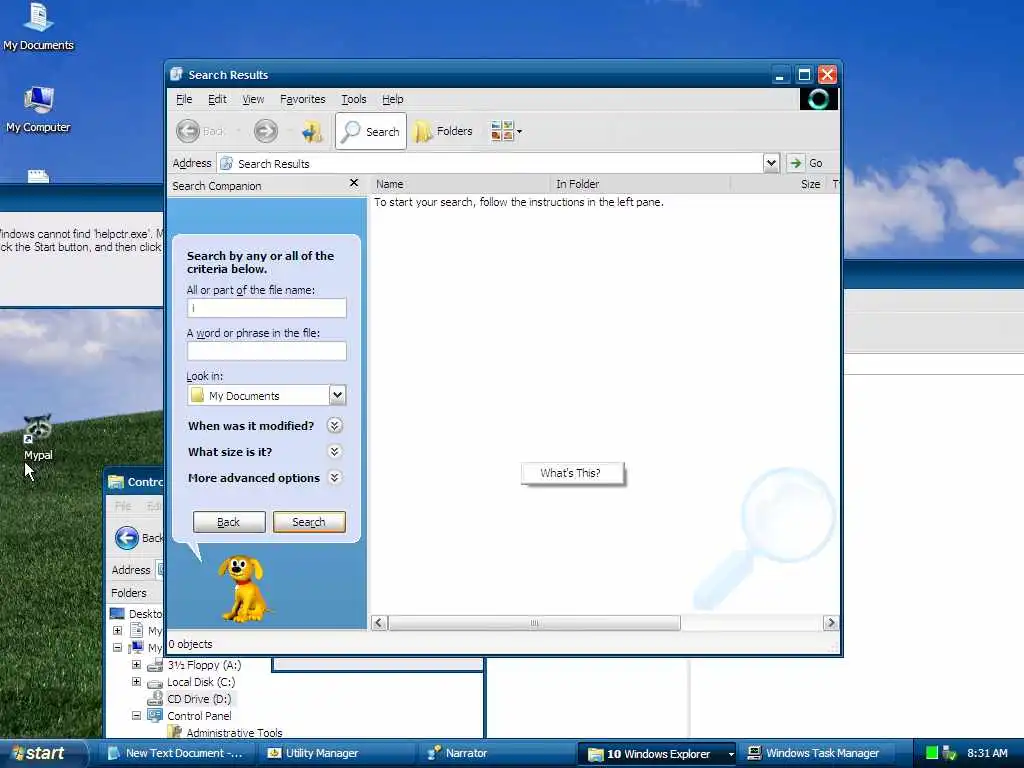Switch to New Text Document taskbar item
The image size is (1024, 768).
click(x=176, y=754)
